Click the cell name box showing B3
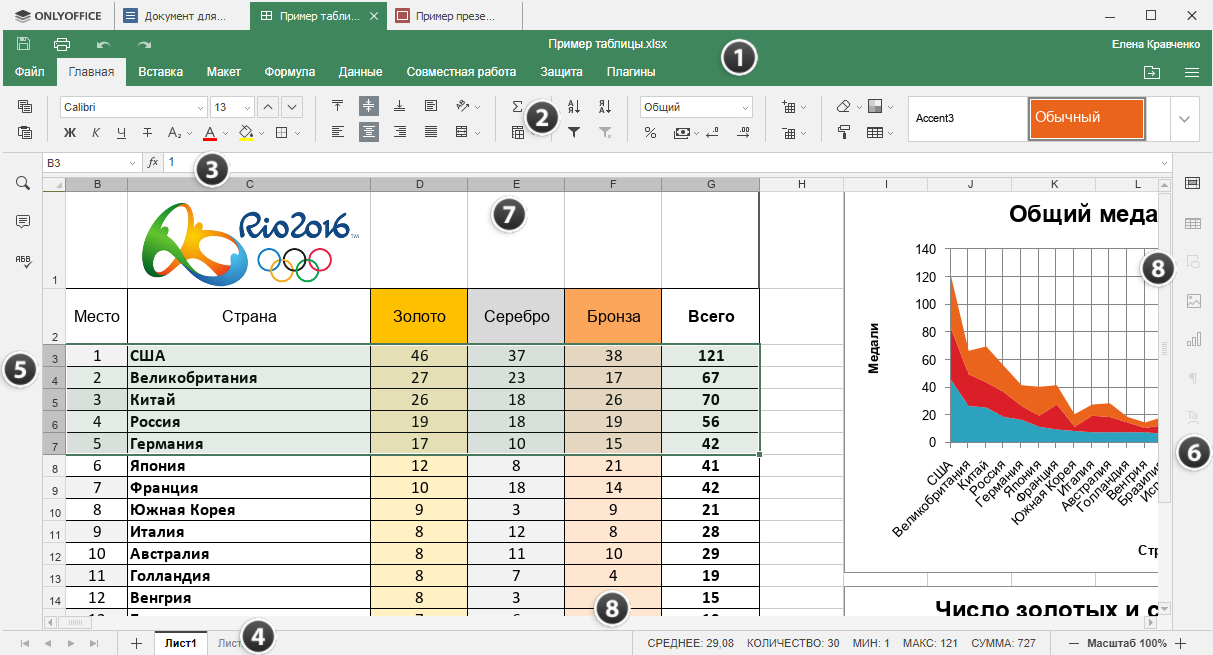 (x=90, y=162)
